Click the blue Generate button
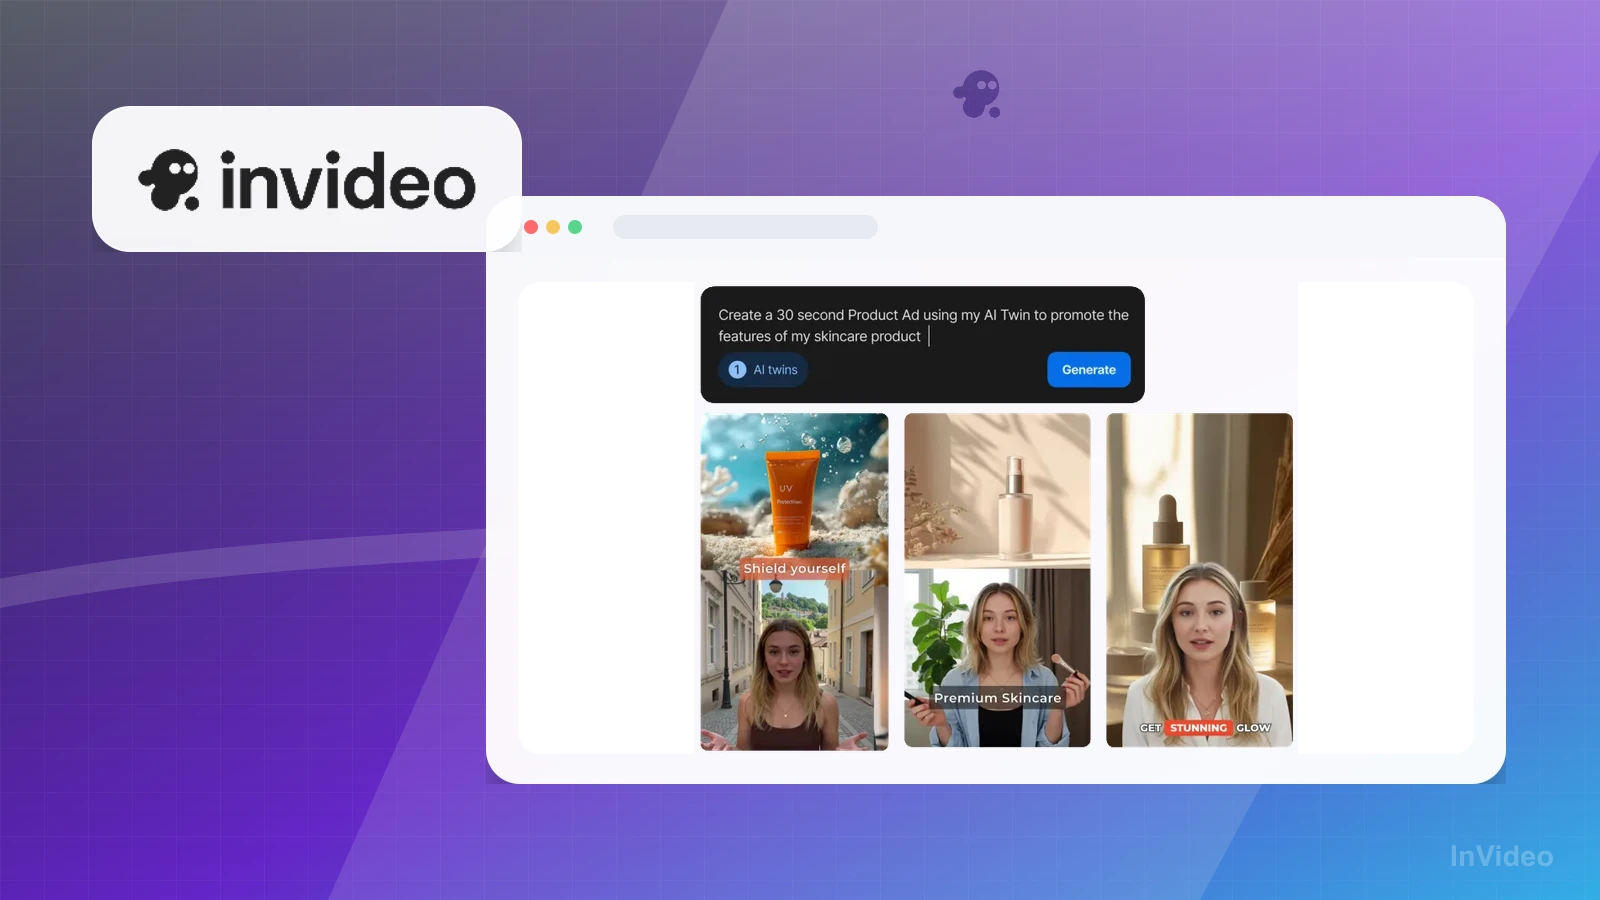1600x900 pixels. tap(1088, 369)
